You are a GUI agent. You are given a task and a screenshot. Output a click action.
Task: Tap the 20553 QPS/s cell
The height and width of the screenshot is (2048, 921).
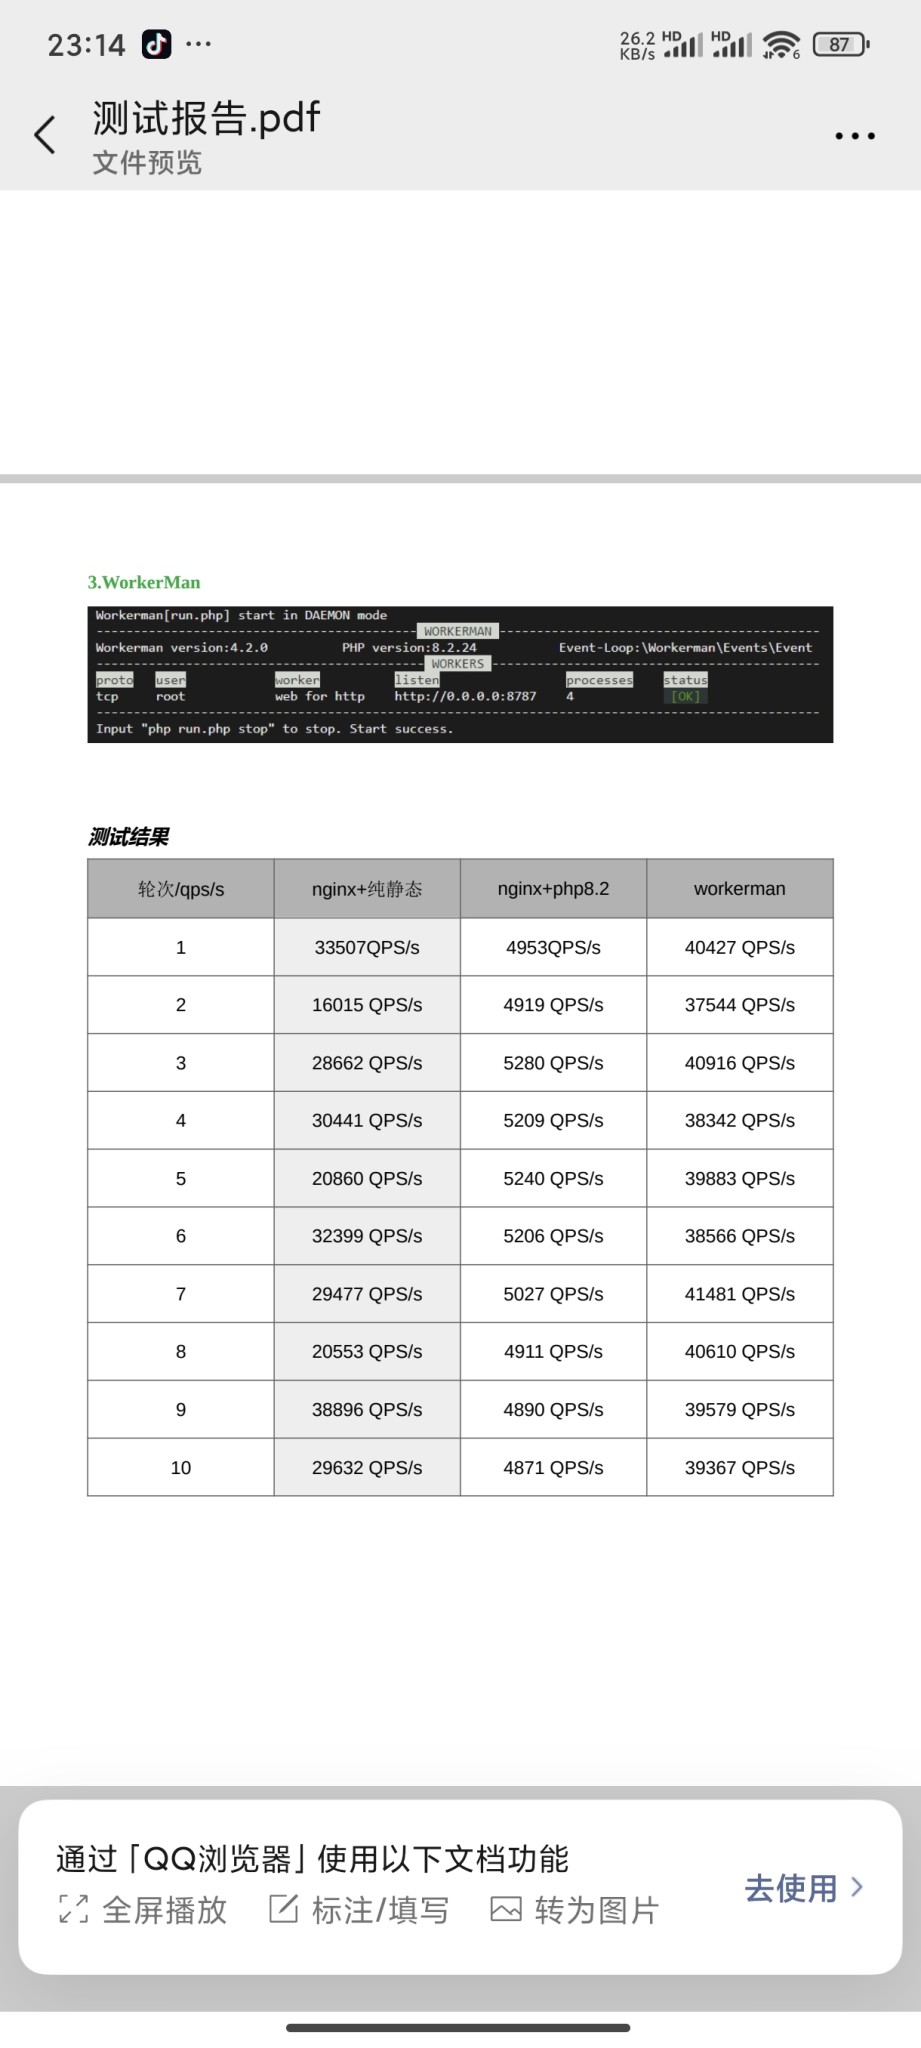click(x=367, y=1352)
